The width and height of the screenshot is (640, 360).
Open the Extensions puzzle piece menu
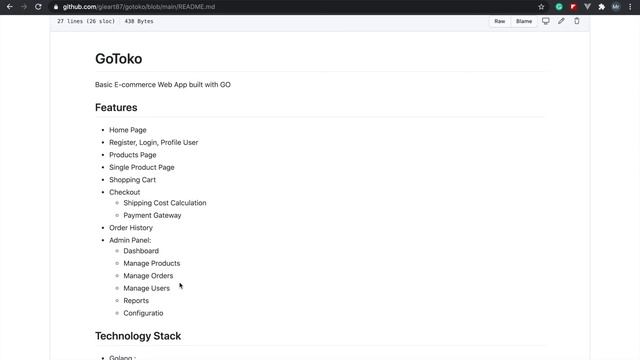[x=602, y=7]
